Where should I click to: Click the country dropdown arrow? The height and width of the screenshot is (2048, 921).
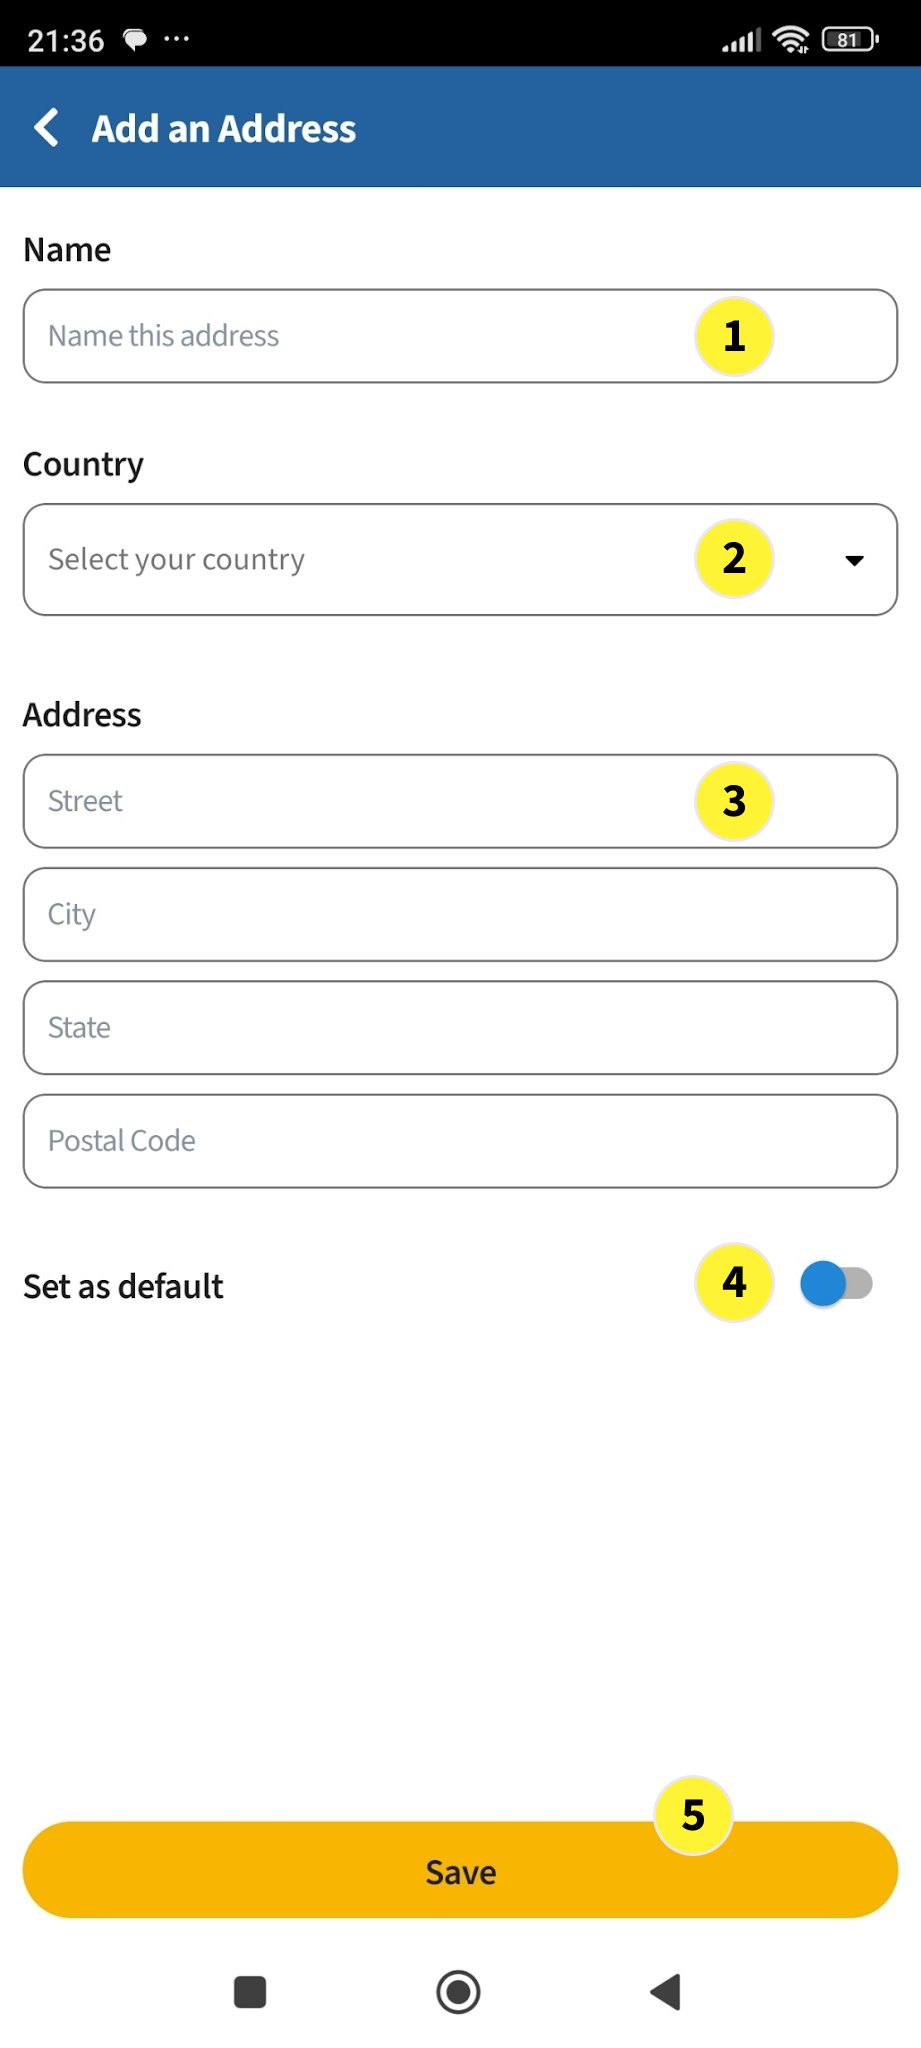tap(854, 560)
